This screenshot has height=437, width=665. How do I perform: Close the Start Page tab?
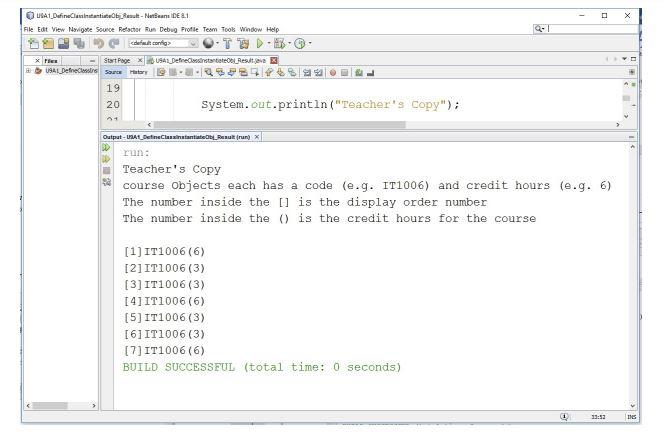point(140,60)
